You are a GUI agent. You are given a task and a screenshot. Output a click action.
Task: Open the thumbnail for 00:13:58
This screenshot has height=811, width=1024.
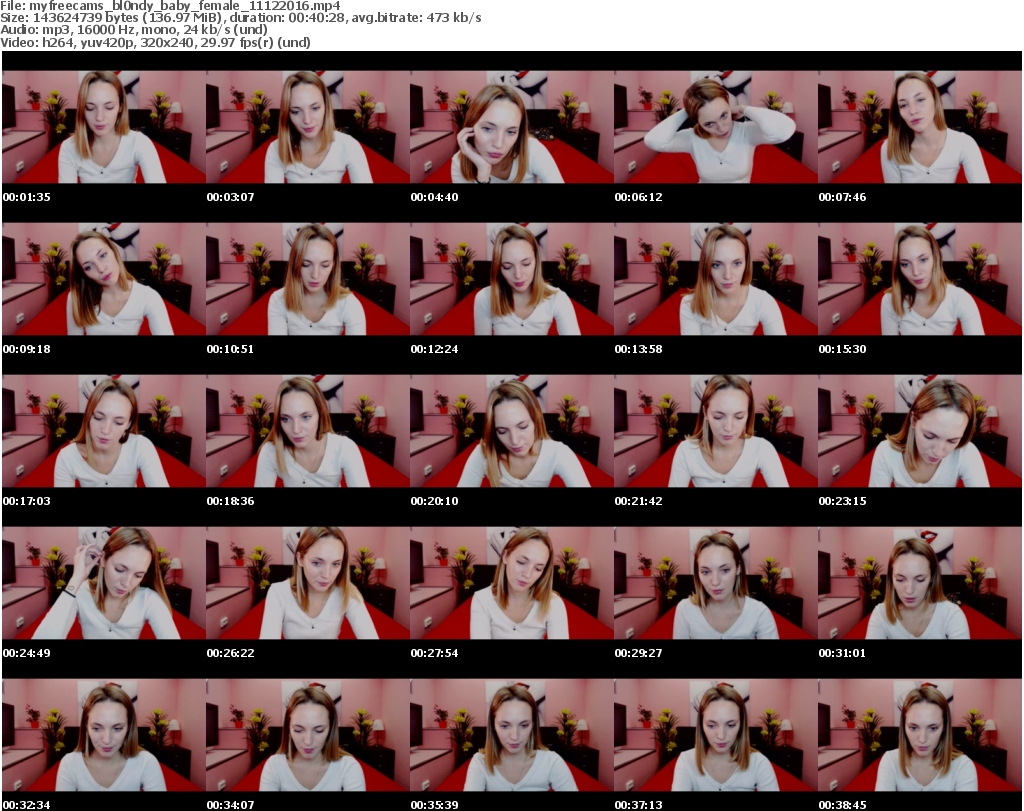715,279
